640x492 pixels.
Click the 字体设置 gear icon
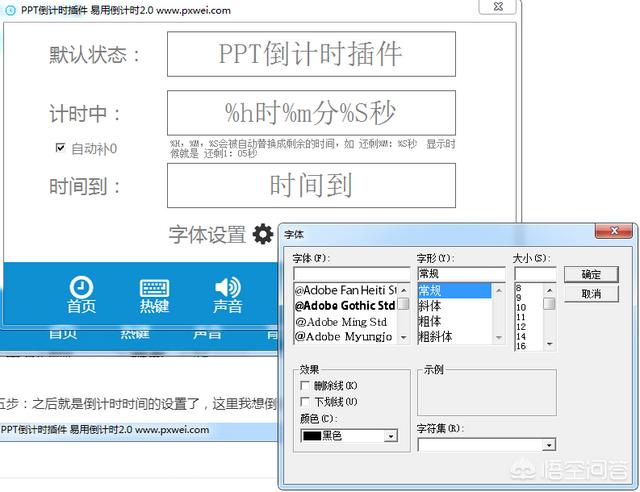[263, 234]
